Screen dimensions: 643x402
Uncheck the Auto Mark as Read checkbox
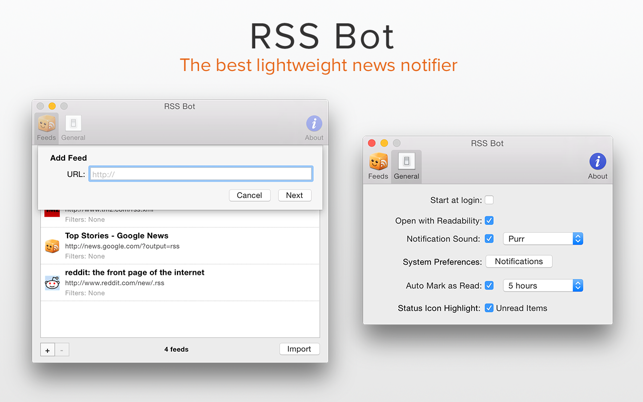coord(489,286)
